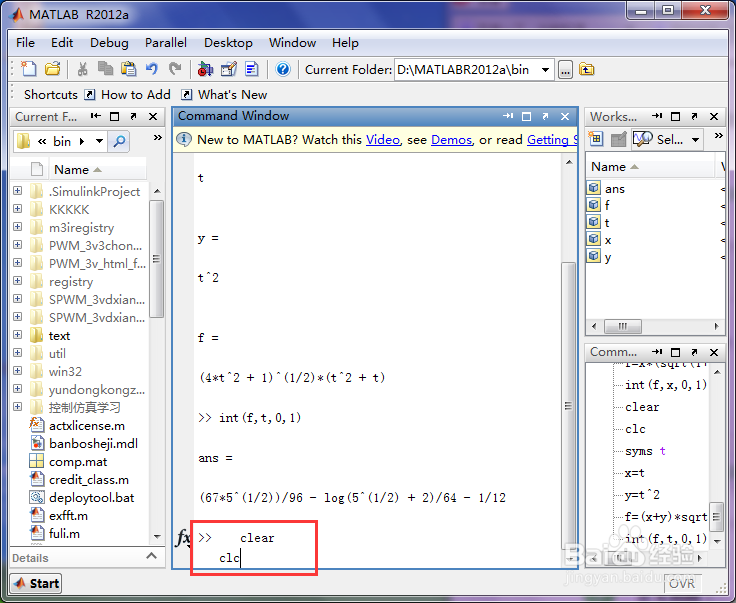Open the Desktop menu
Screen dimensions: 736x603
coord(228,43)
